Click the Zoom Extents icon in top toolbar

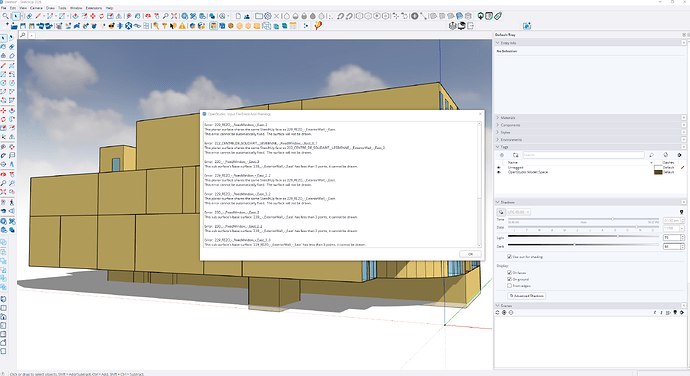174,16
